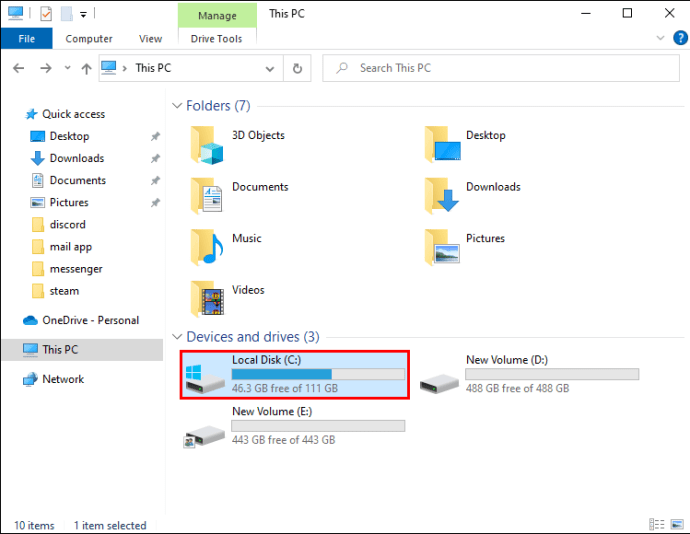Image resolution: width=690 pixels, height=534 pixels.
Task: Open the Music folder icon
Action: 207,247
